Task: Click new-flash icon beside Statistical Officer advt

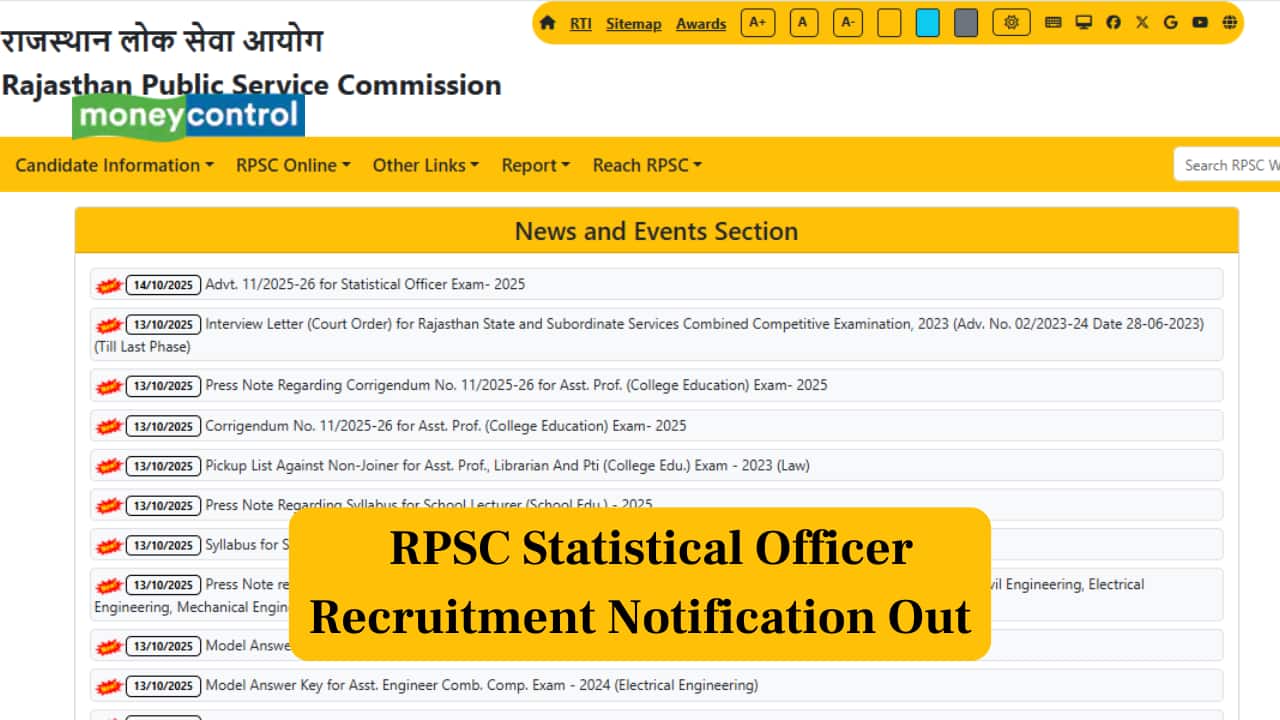Action: (x=108, y=285)
